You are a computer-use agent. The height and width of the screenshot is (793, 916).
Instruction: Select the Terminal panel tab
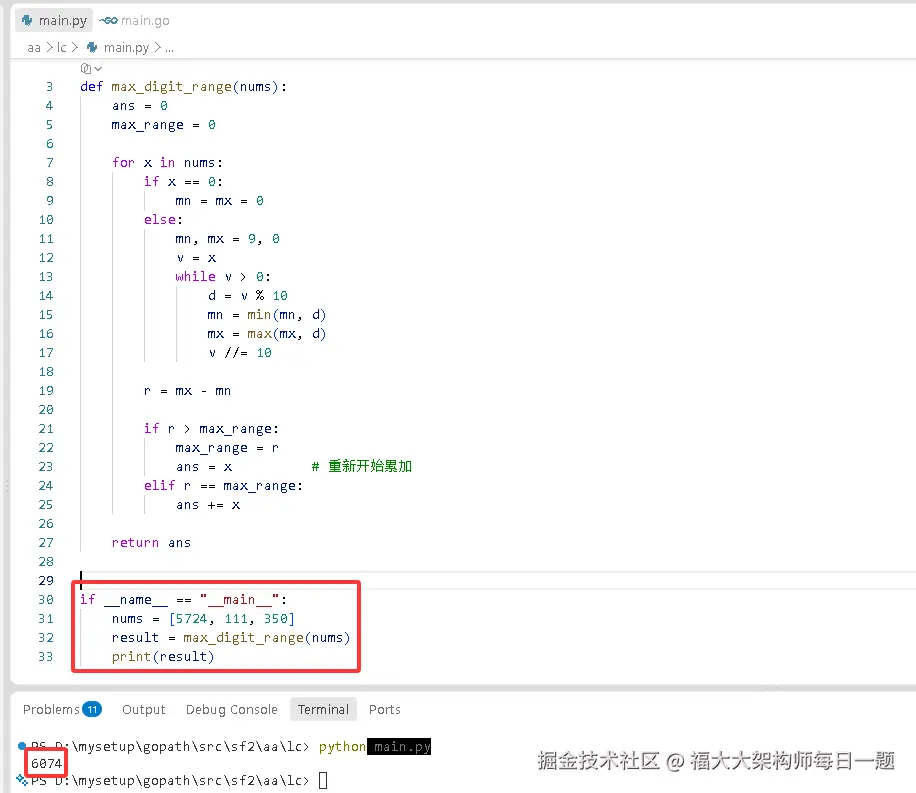[323, 709]
